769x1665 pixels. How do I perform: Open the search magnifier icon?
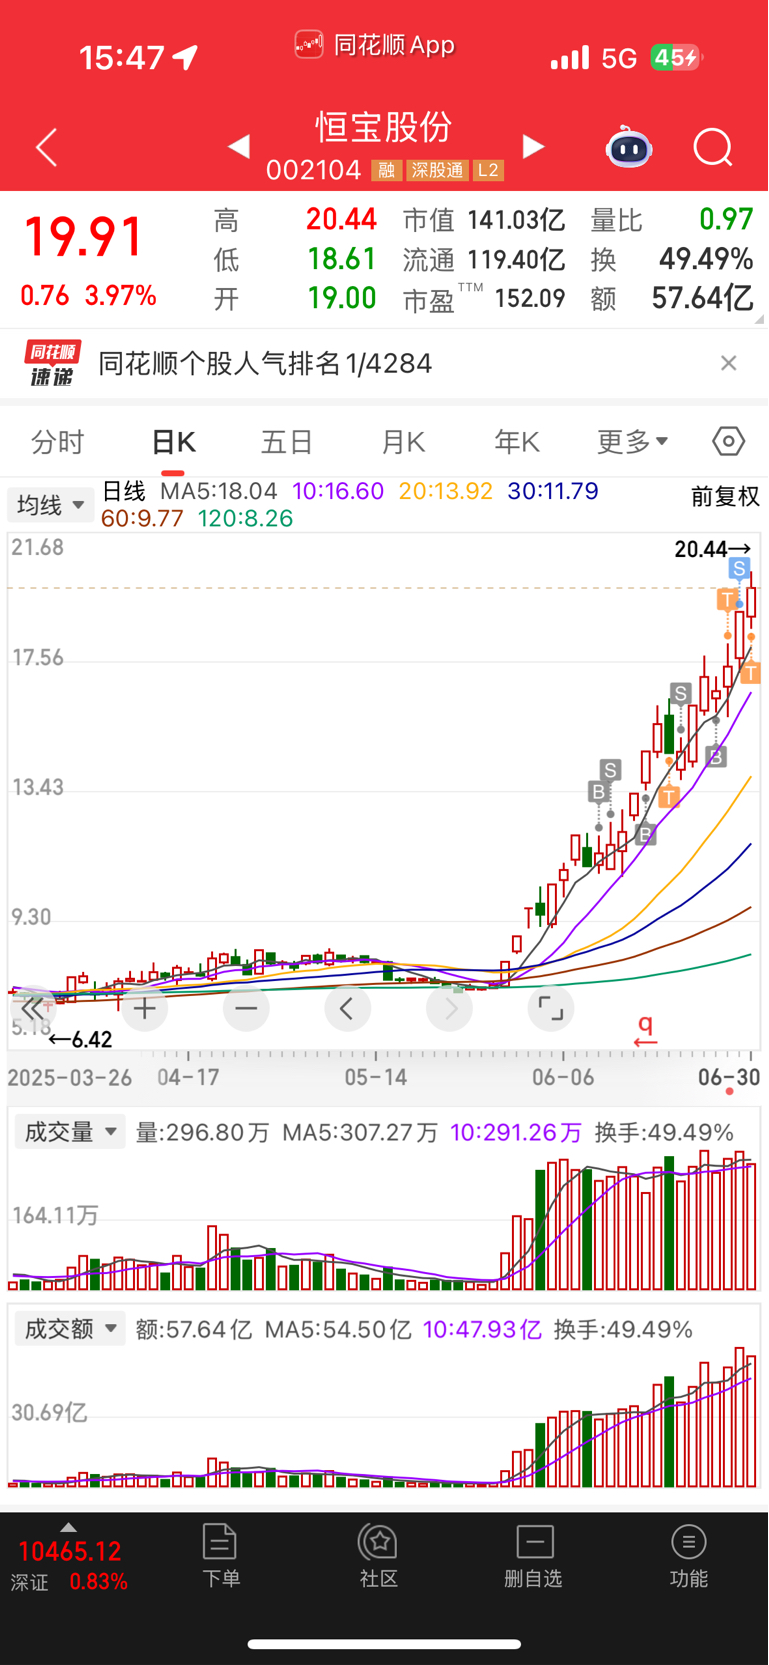713,148
